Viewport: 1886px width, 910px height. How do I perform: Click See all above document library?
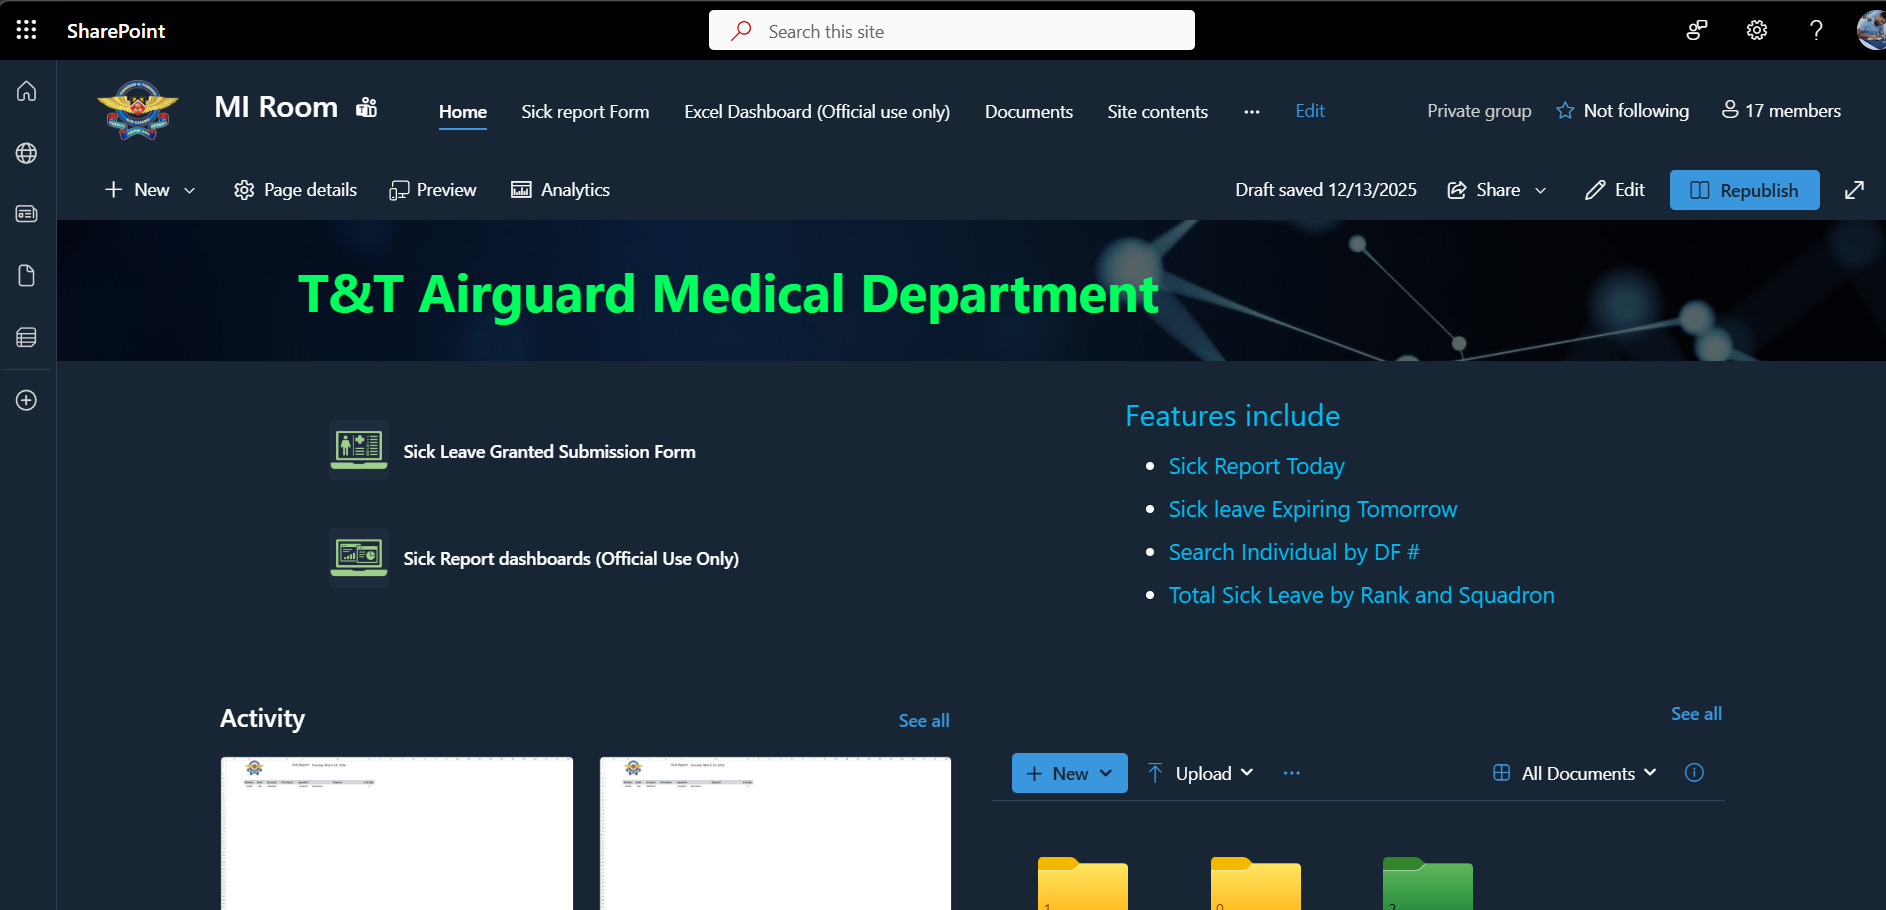(1696, 714)
